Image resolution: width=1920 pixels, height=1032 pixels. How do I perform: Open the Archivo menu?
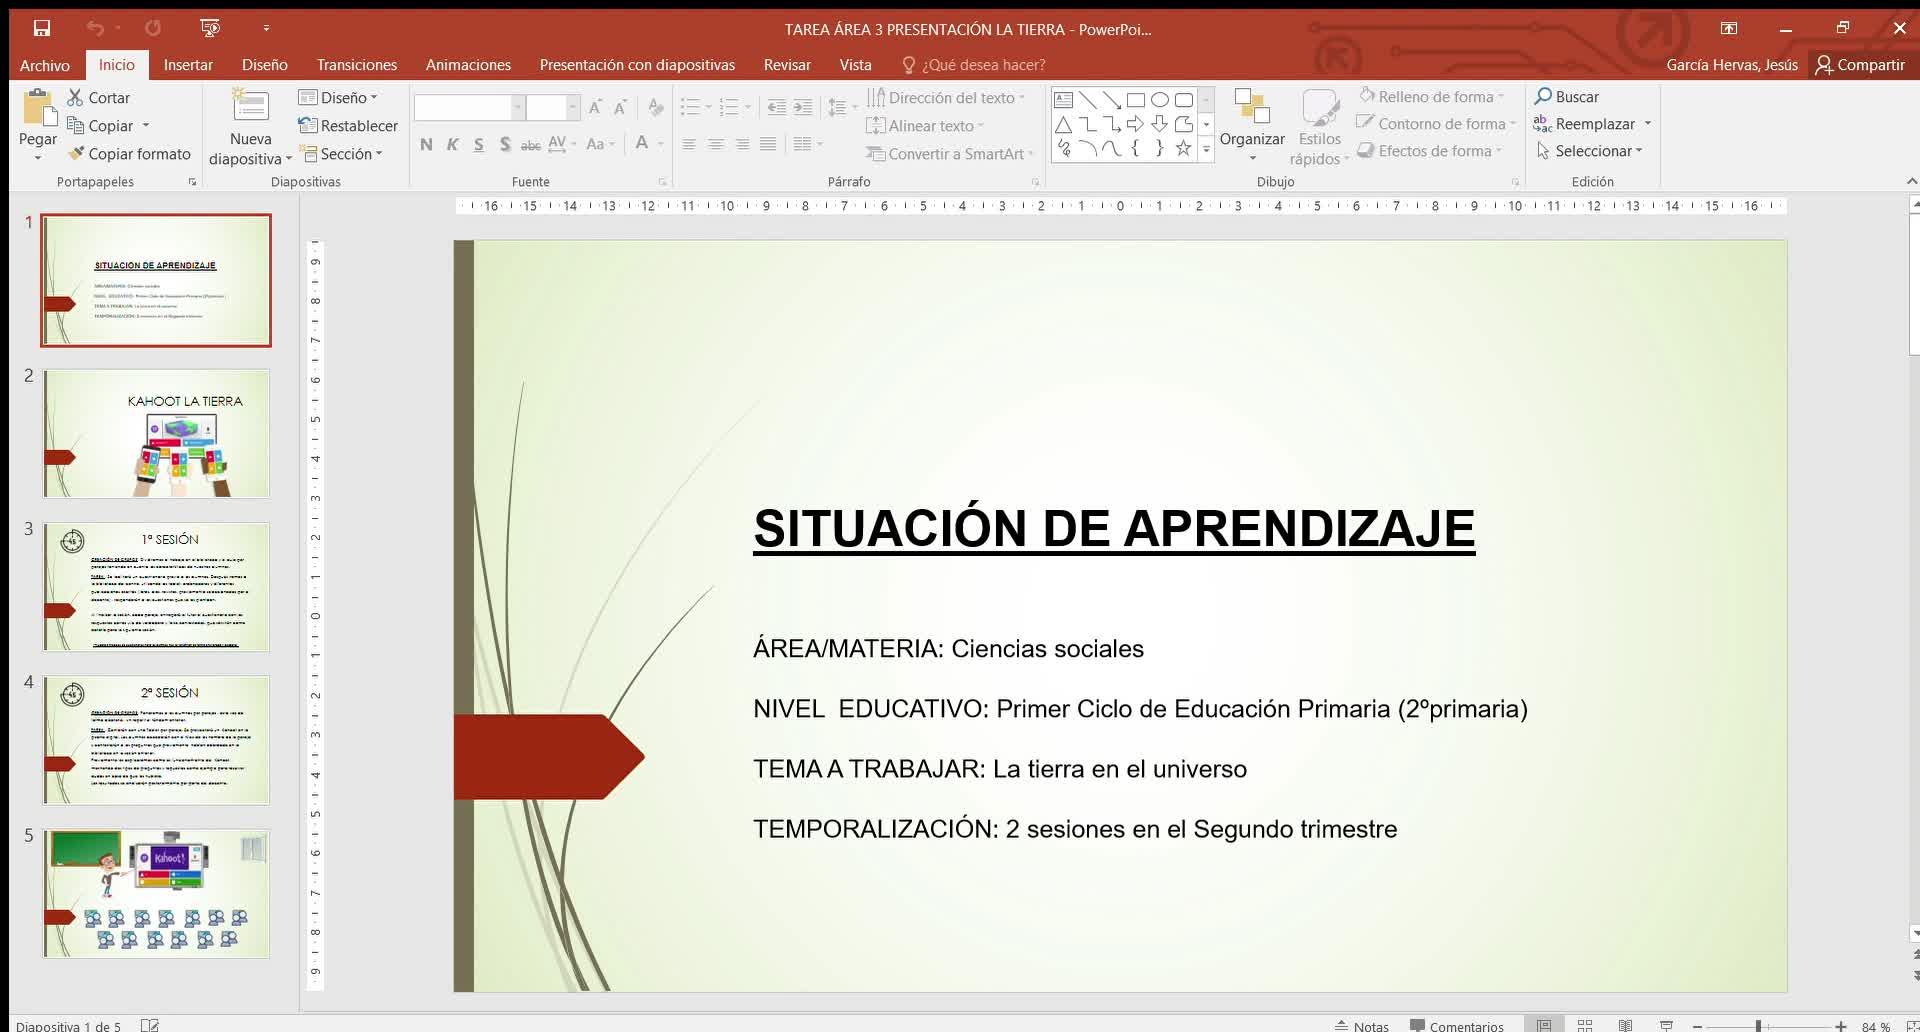[45, 65]
